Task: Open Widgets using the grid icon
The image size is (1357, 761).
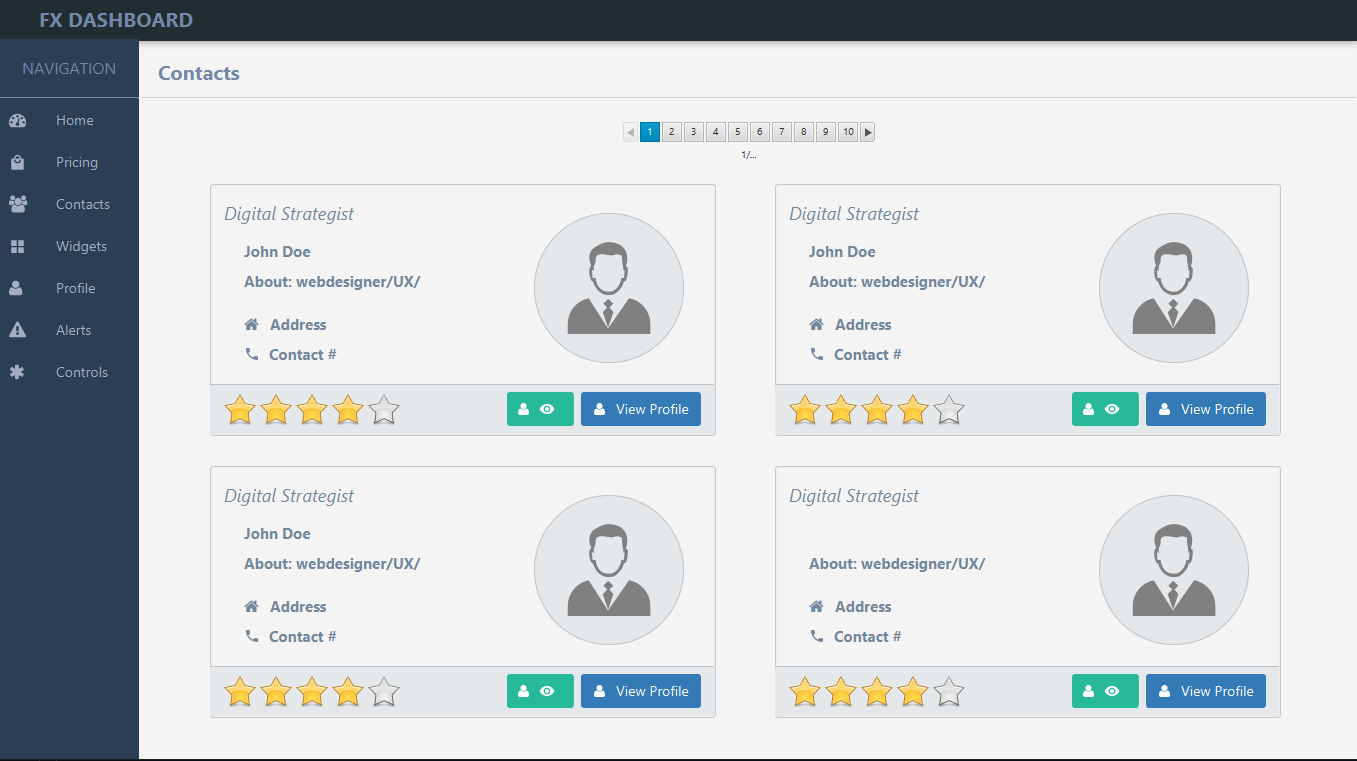Action: click(x=18, y=245)
